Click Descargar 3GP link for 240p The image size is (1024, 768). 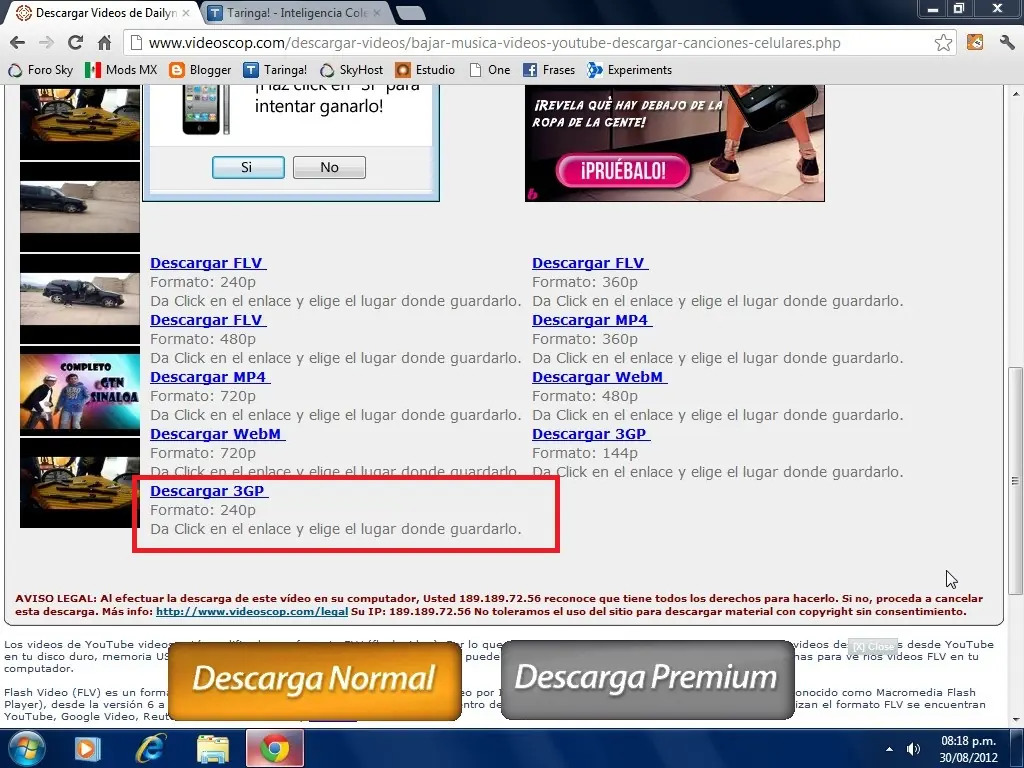coord(209,490)
